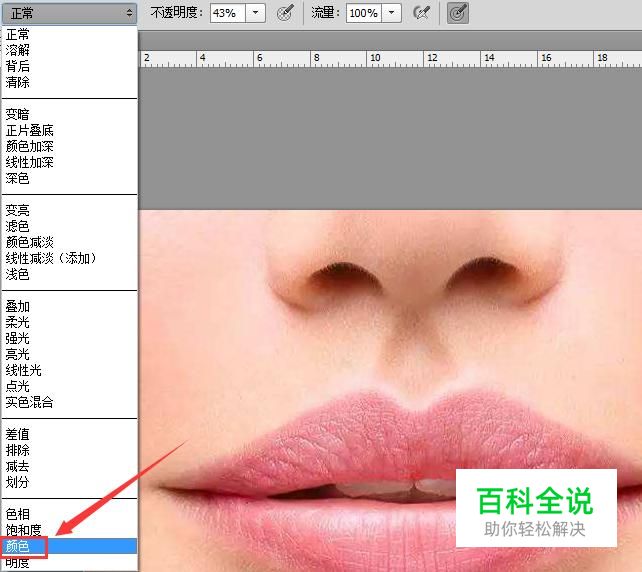642x572 pixels.
Task: Select 溶解 blend mode
Action: point(69,50)
